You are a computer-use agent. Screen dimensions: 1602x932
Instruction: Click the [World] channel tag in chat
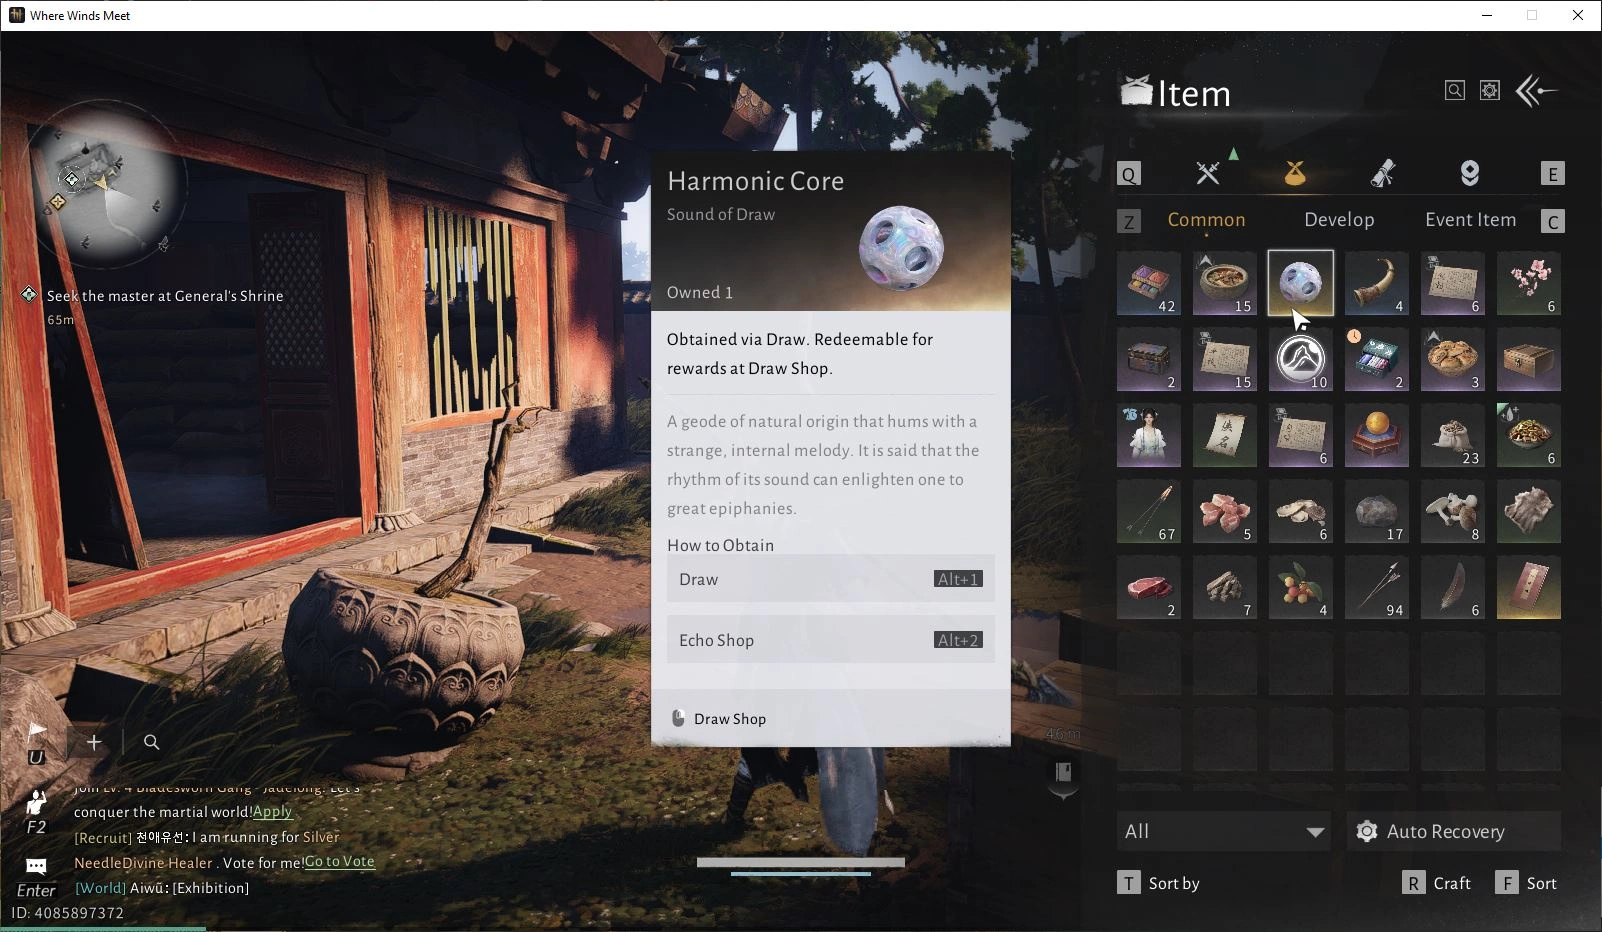click(x=100, y=888)
